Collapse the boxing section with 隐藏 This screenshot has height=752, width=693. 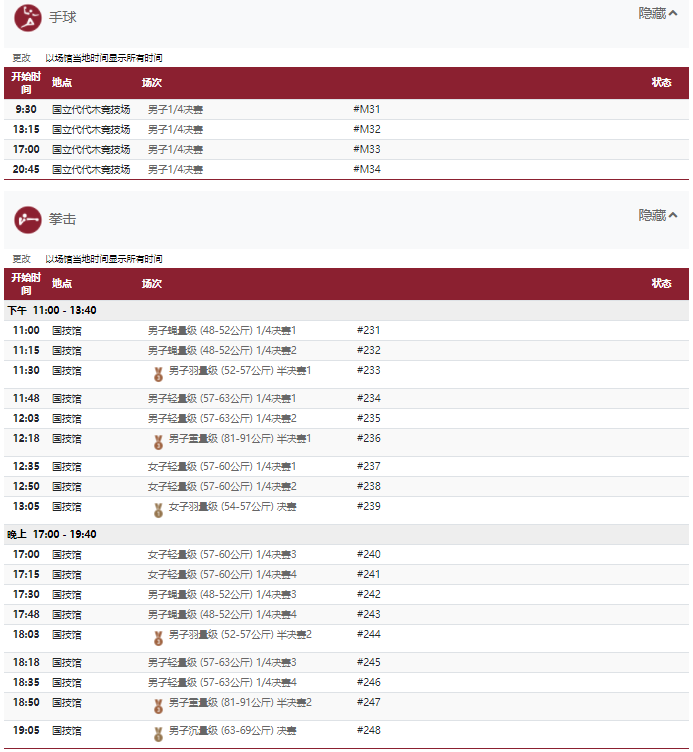coord(658,215)
